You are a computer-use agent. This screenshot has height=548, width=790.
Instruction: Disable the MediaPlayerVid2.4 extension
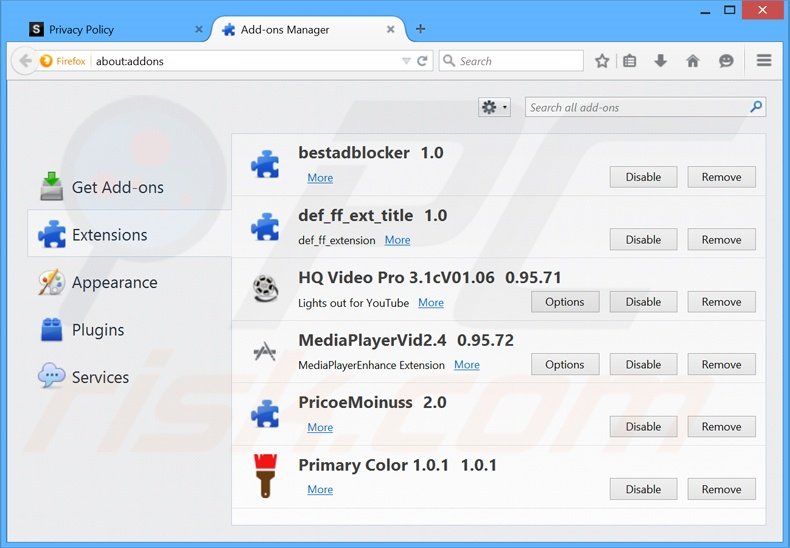click(643, 364)
